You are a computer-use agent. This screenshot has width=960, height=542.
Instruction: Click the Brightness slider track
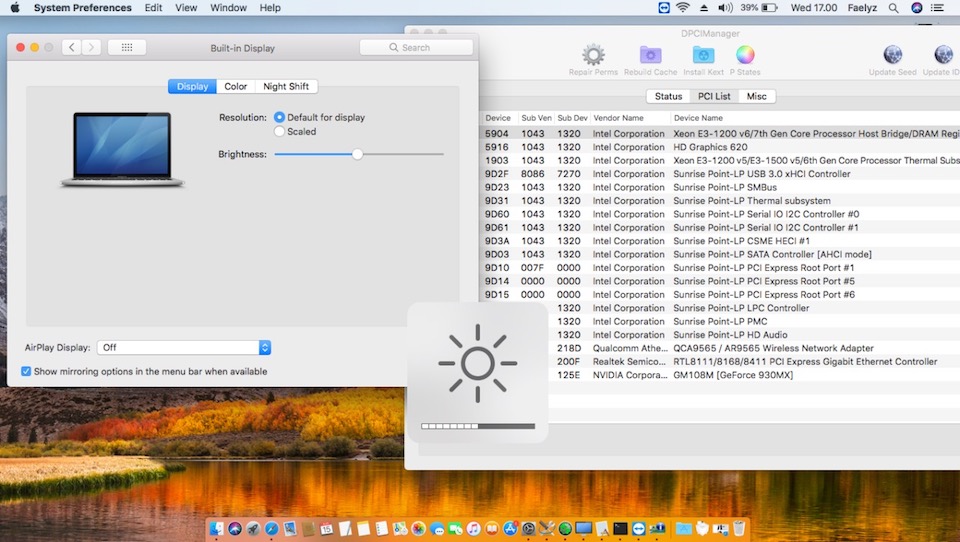pos(400,154)
